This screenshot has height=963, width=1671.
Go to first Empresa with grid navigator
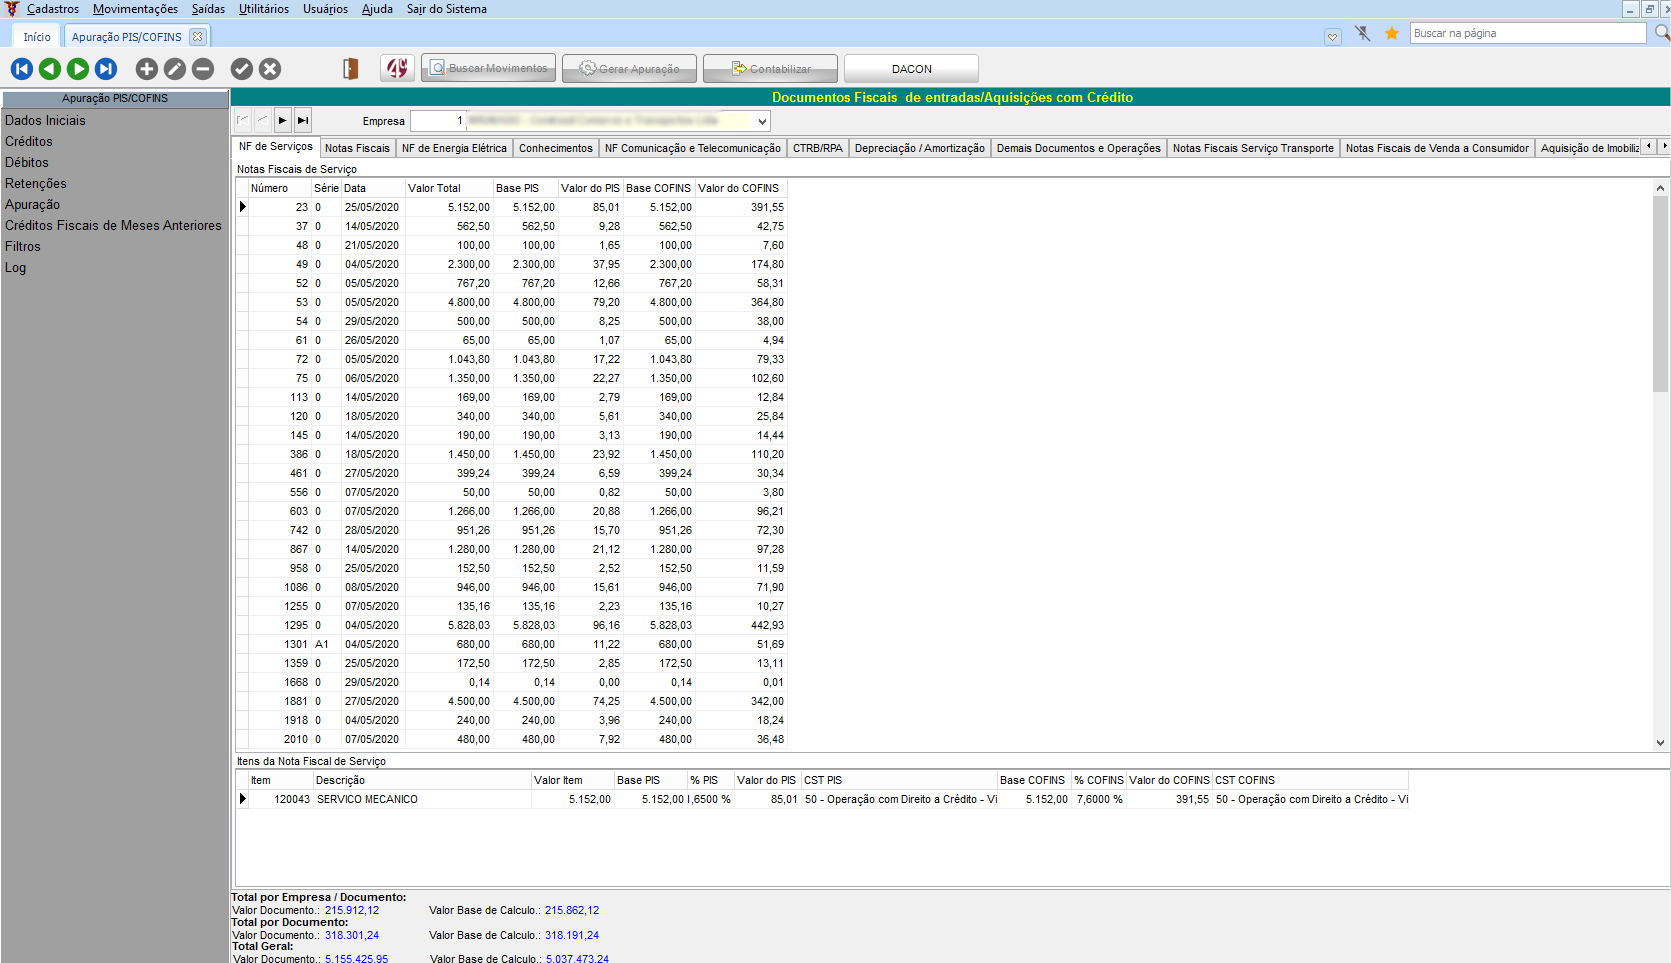(243, 121)
